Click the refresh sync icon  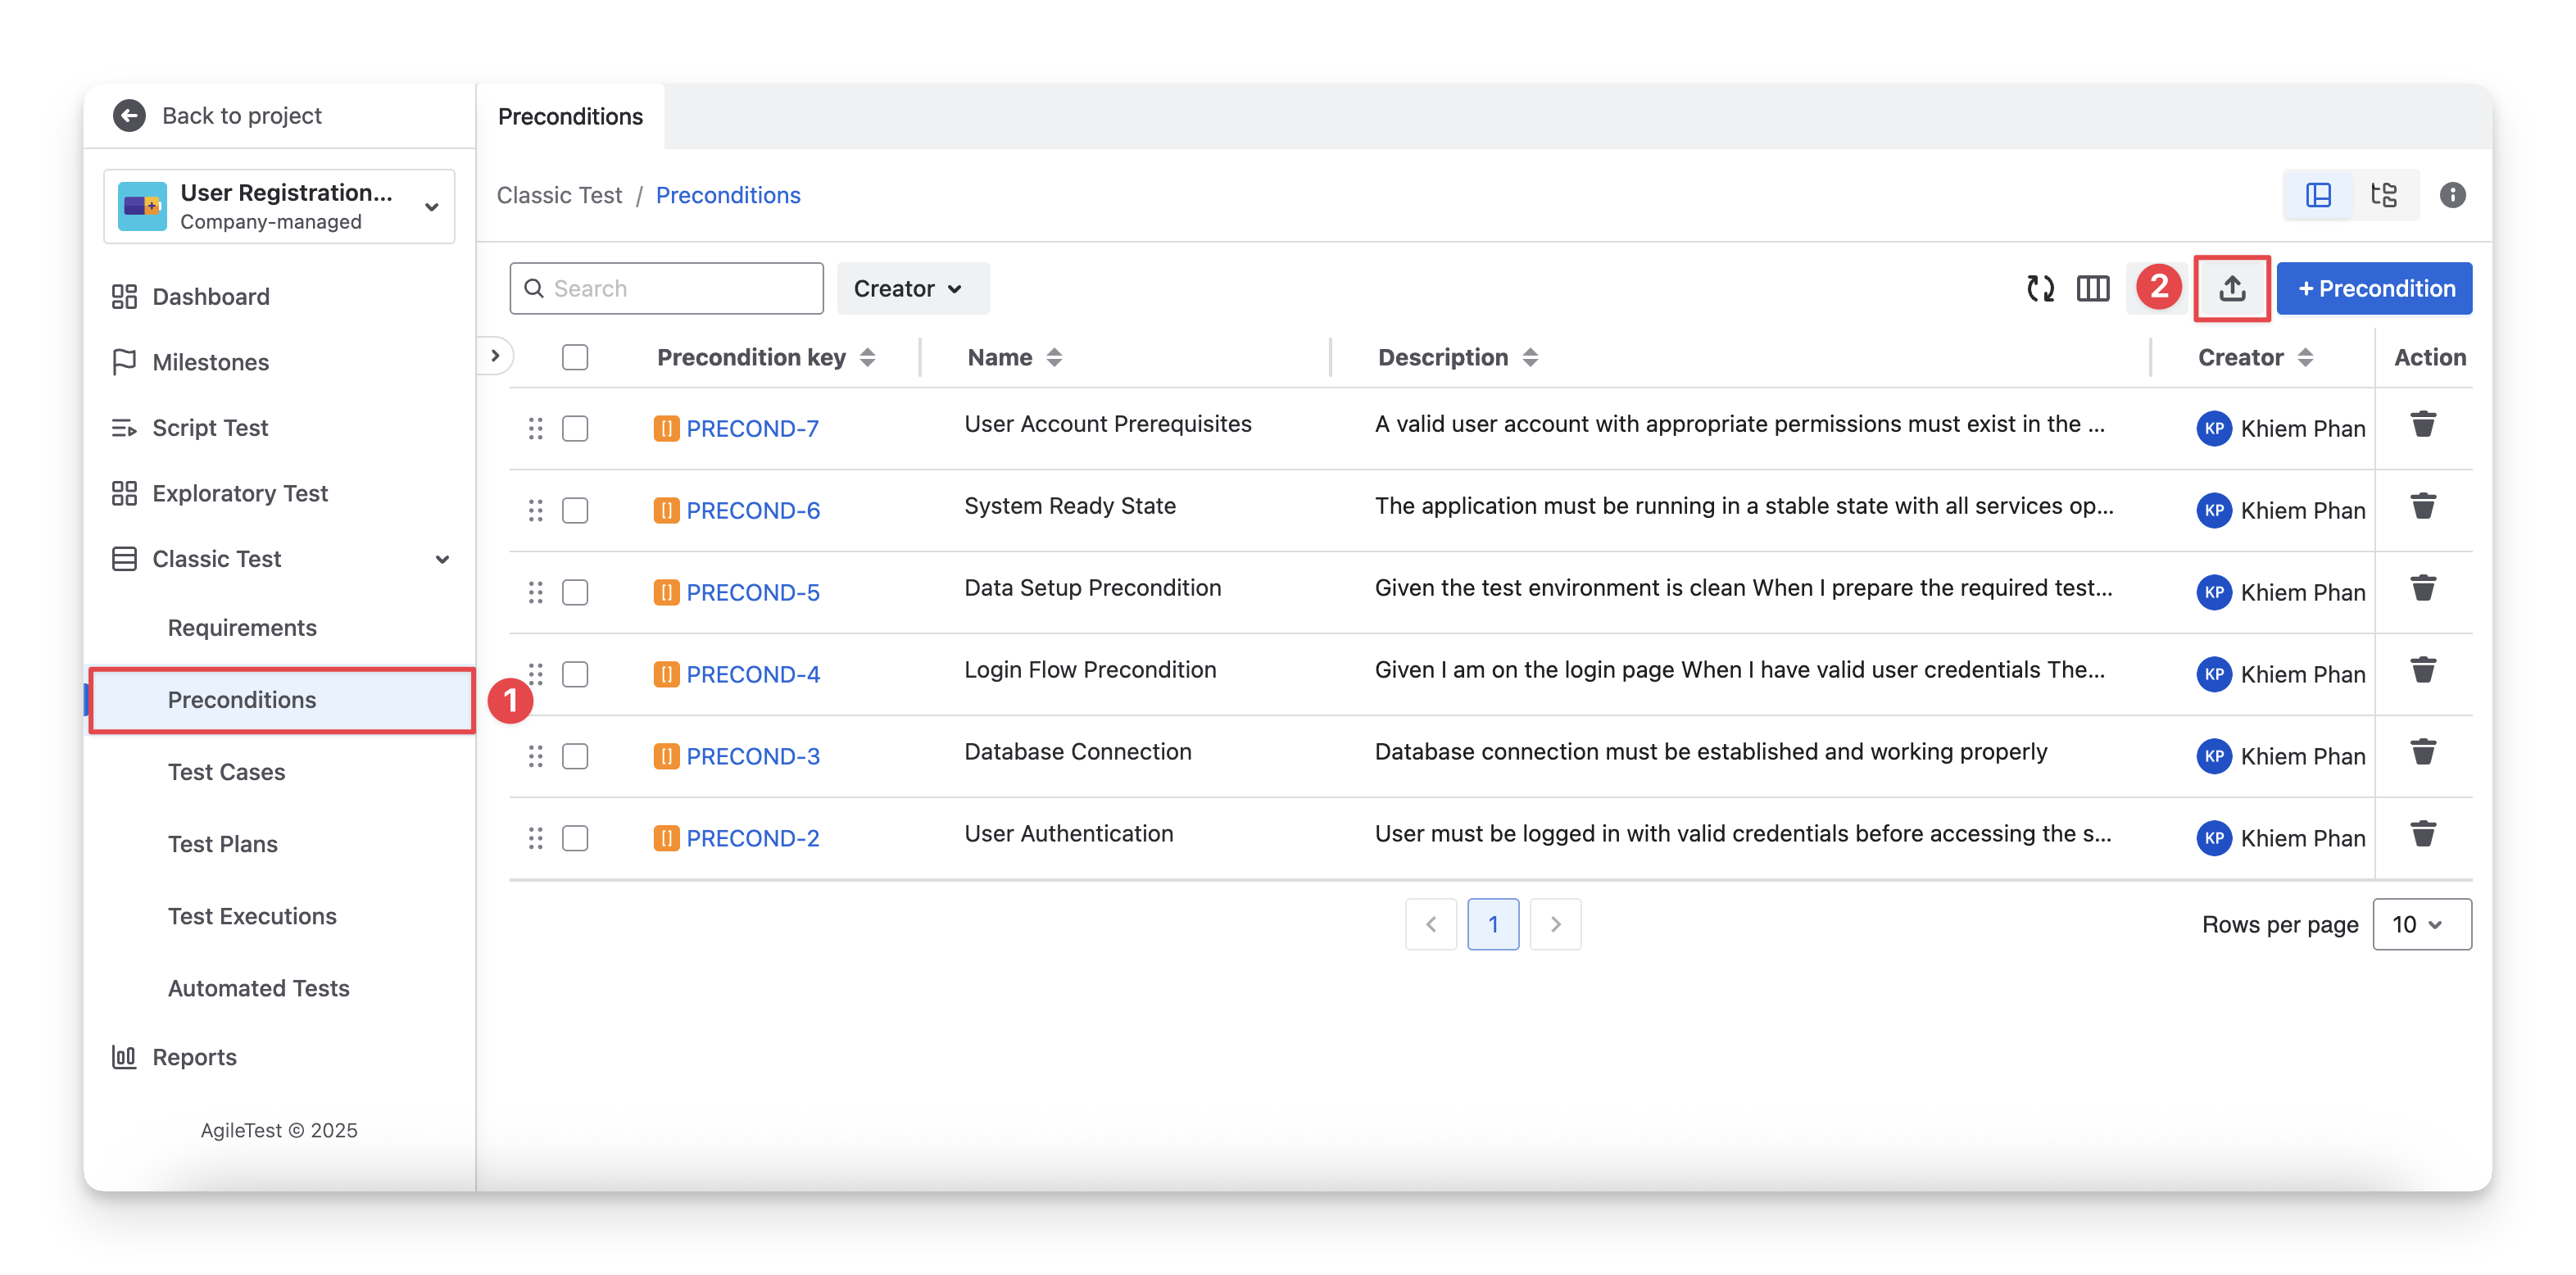[x=2040, y=289]
